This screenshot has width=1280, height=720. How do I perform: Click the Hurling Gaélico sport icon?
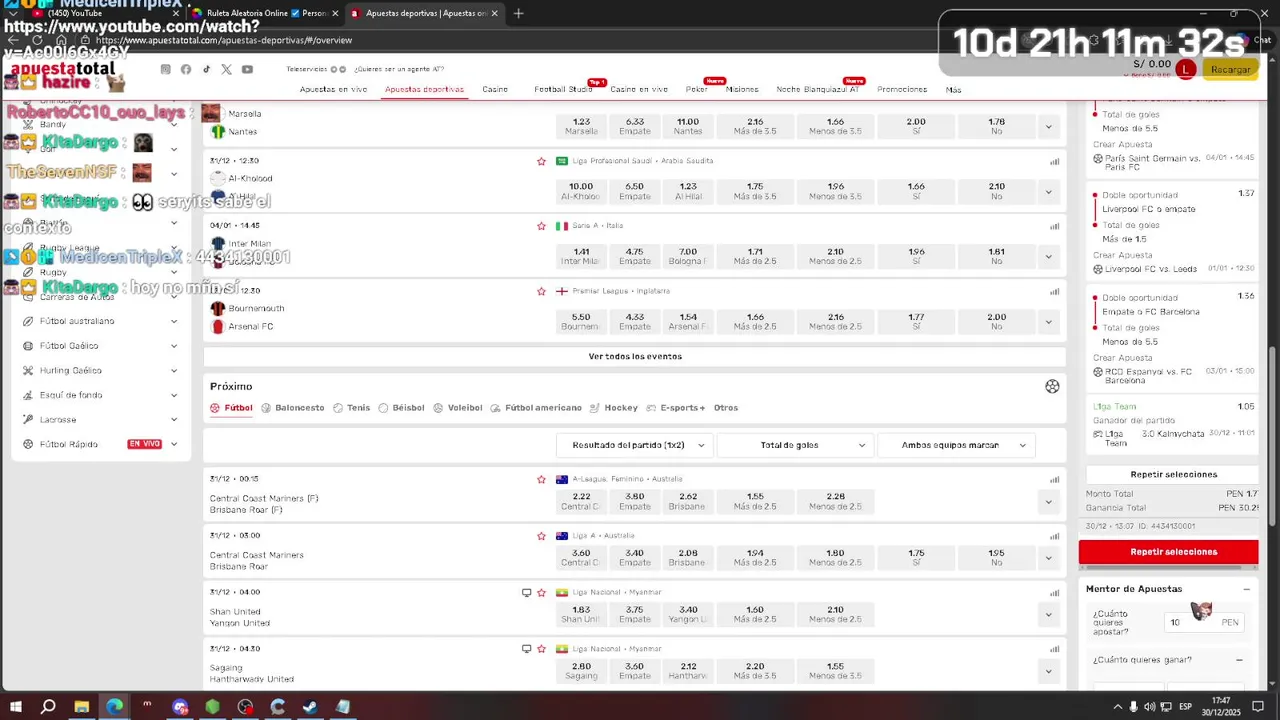[x=28, y=371]
